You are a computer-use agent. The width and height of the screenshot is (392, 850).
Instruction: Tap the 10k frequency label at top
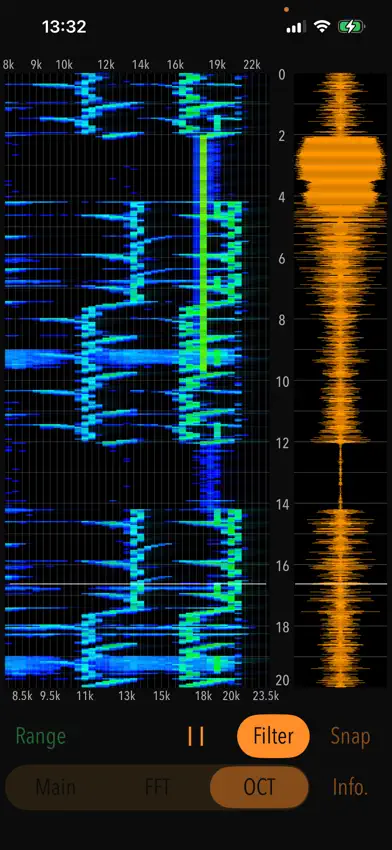[65, 65]
